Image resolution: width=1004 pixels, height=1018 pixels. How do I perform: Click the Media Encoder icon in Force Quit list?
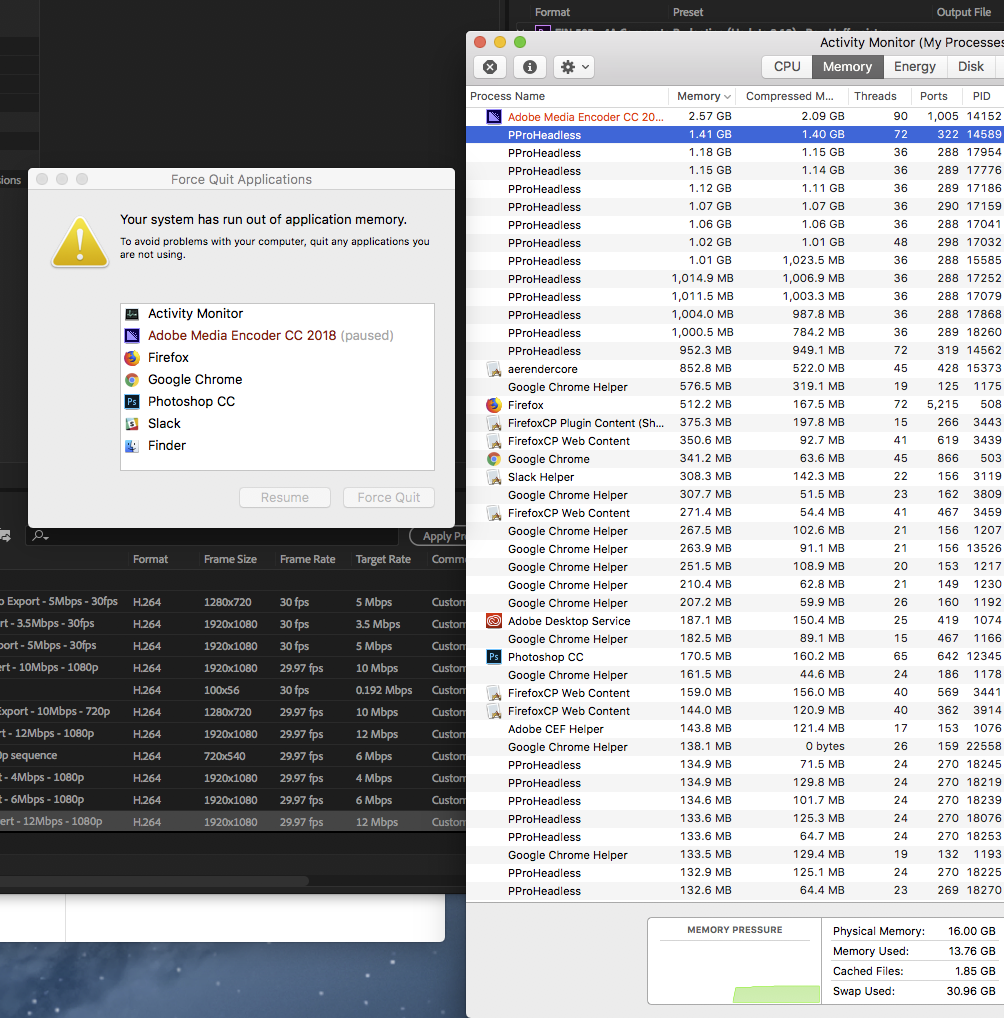[x=132, y=336]
